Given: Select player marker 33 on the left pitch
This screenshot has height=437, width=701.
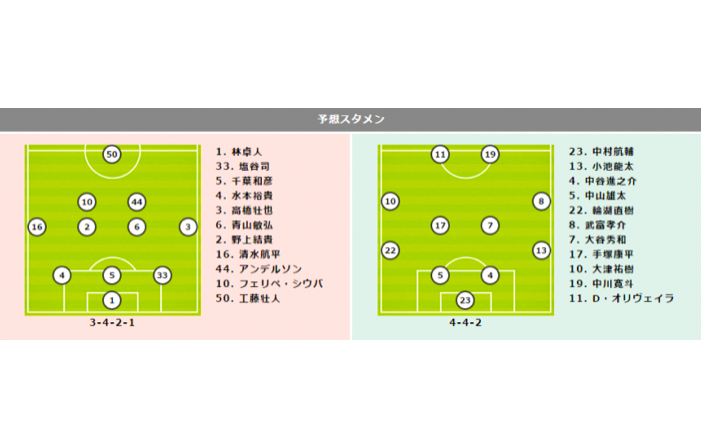Looking at the screenshot, I should [x=163, y=275].
